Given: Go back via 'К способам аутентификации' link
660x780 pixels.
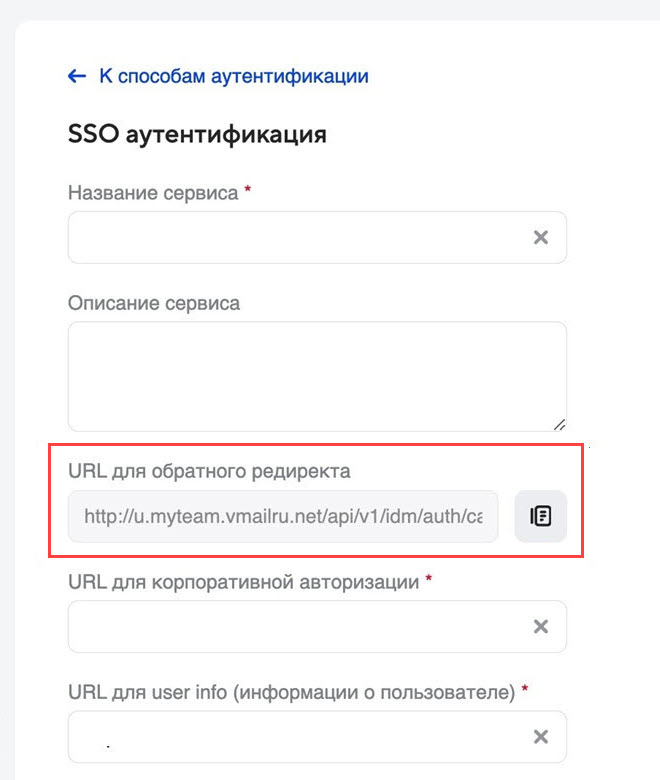Looking at the screenshot, I should click(x=234, y=76).
